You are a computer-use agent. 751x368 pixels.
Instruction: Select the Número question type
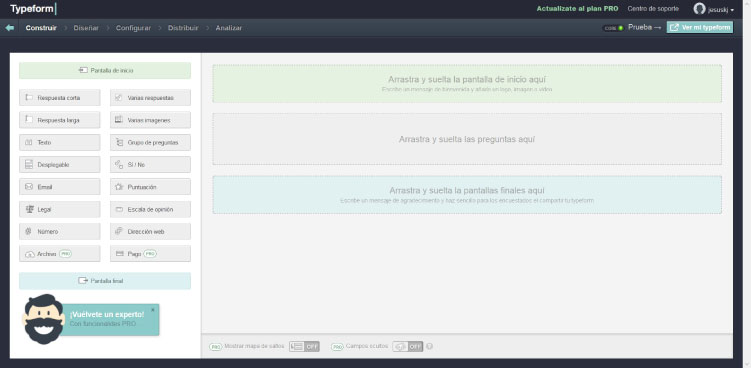pyautogui.click(x=60, y=231)
